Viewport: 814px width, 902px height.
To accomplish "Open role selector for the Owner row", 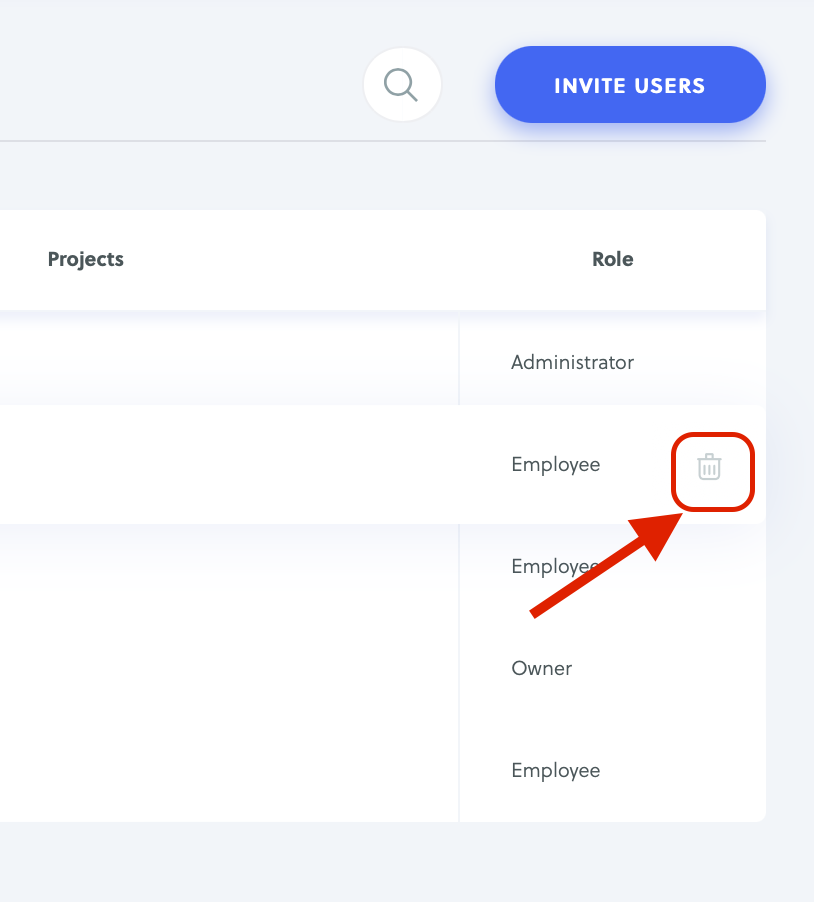I will tap(541, 668).
